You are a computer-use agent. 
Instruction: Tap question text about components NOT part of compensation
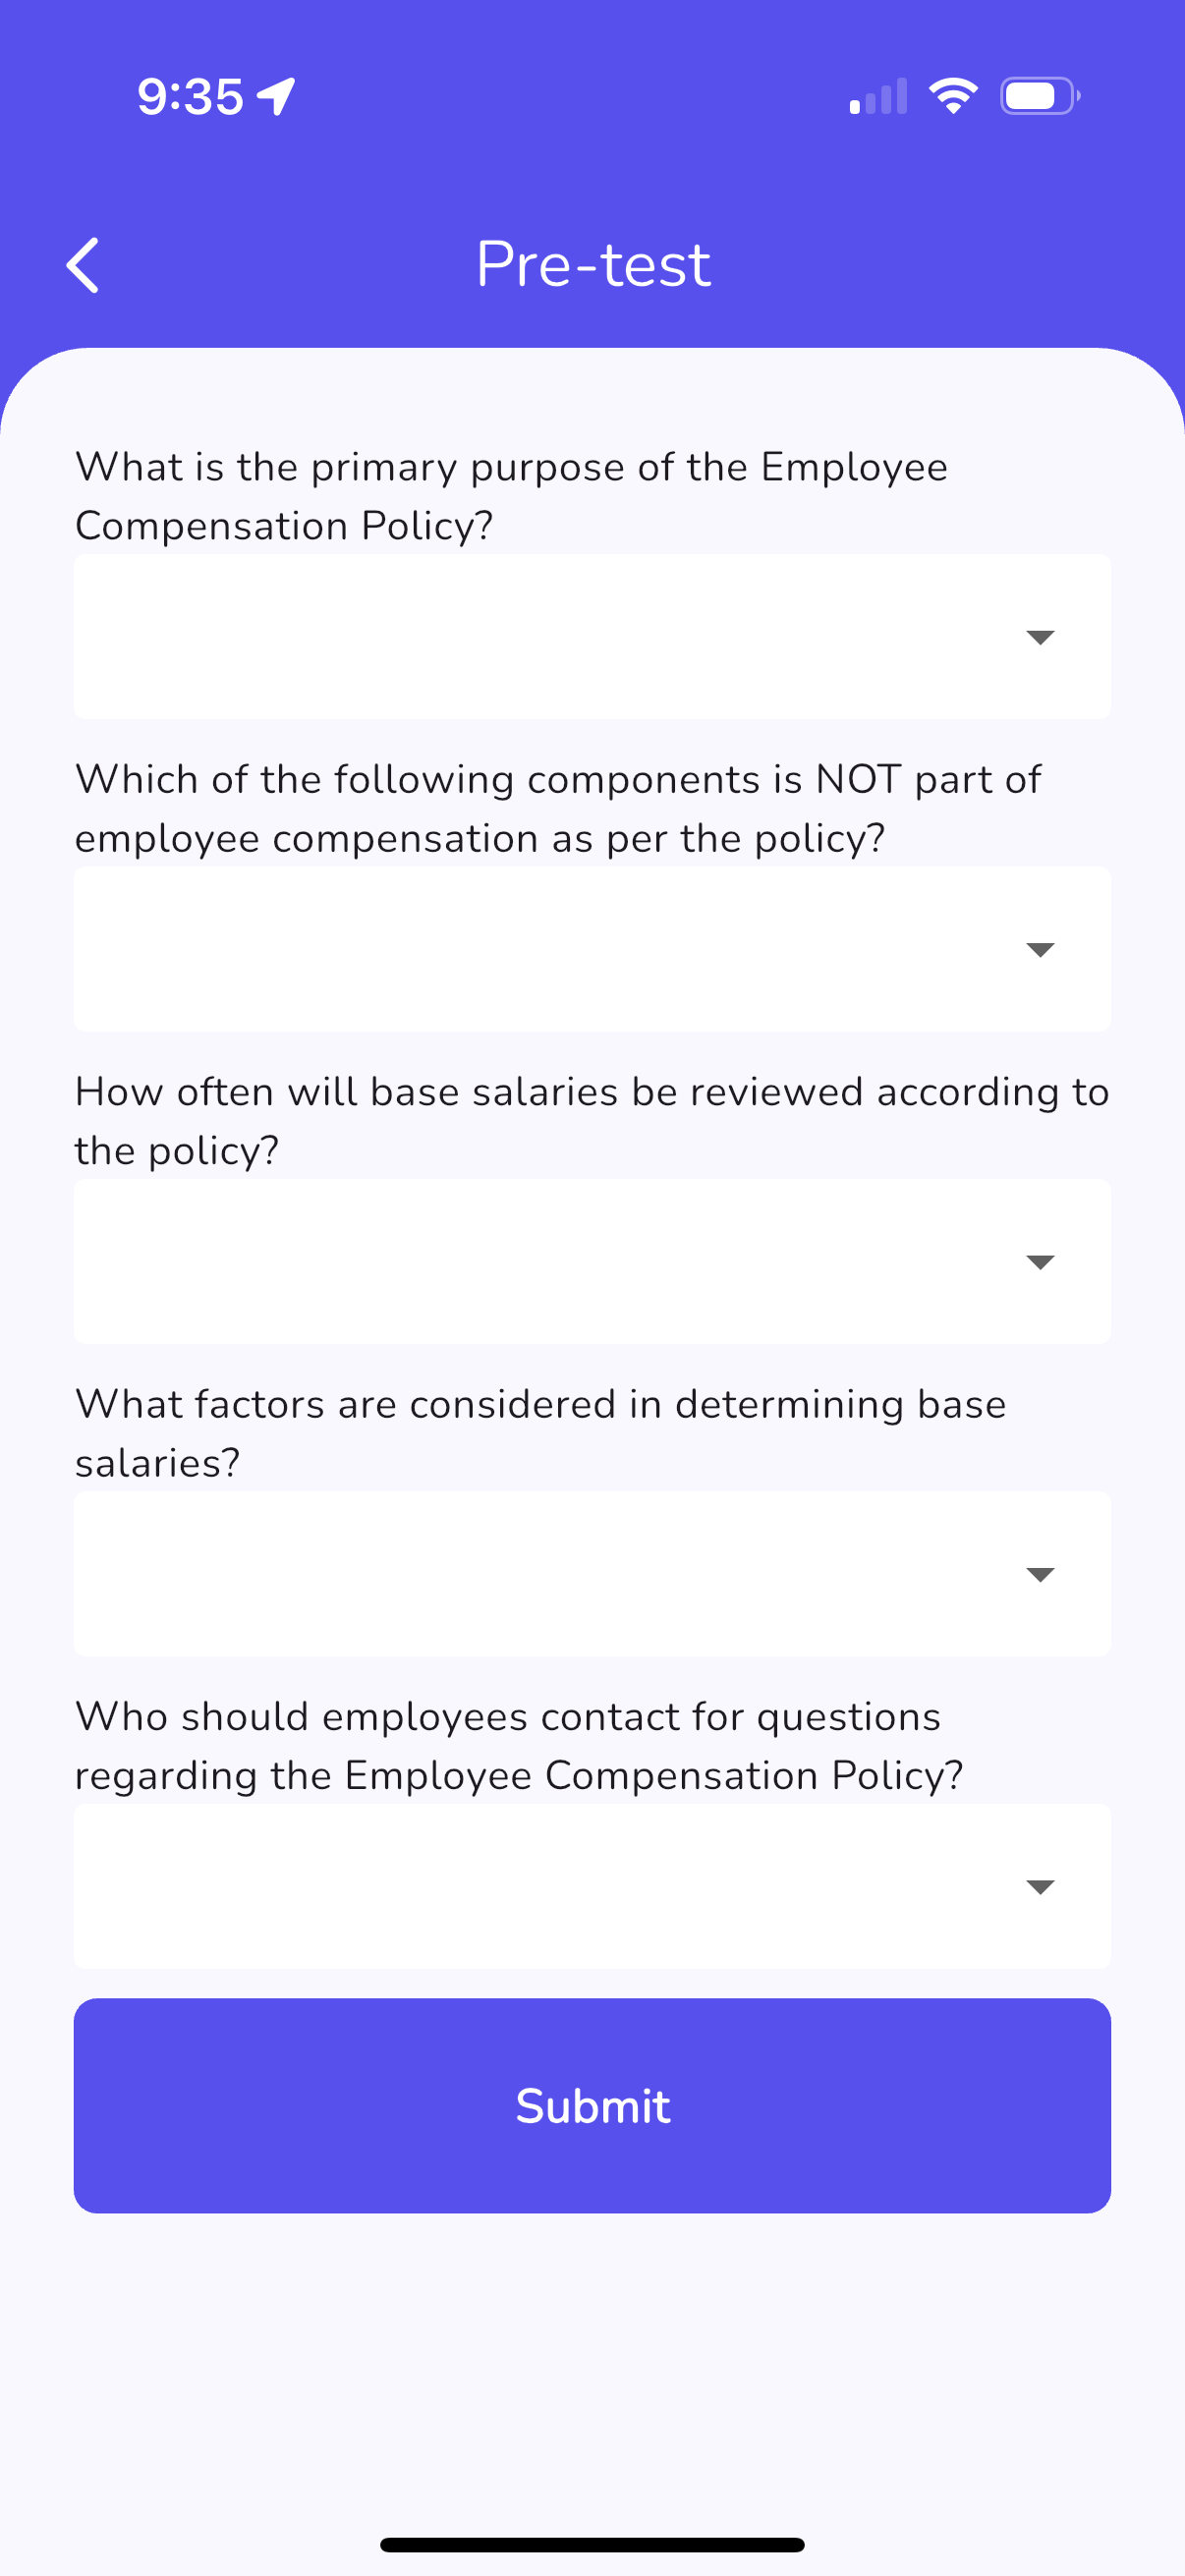(x=558, y=808)
